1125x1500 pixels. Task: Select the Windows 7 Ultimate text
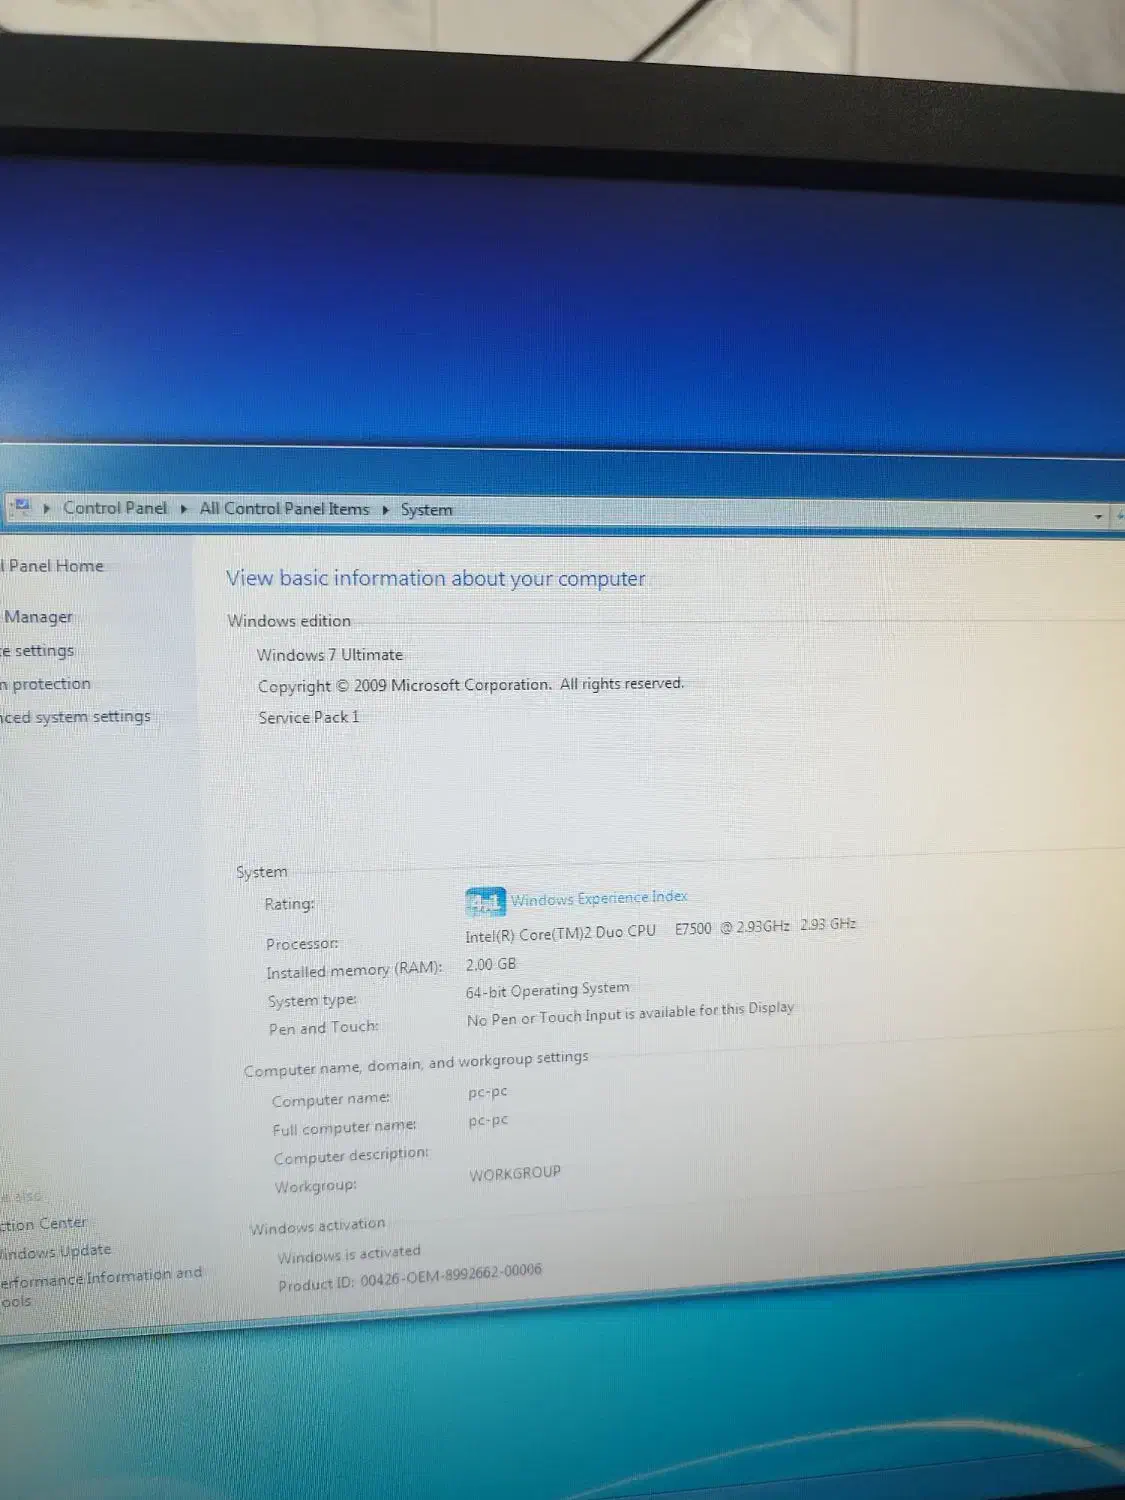[330, 655]
